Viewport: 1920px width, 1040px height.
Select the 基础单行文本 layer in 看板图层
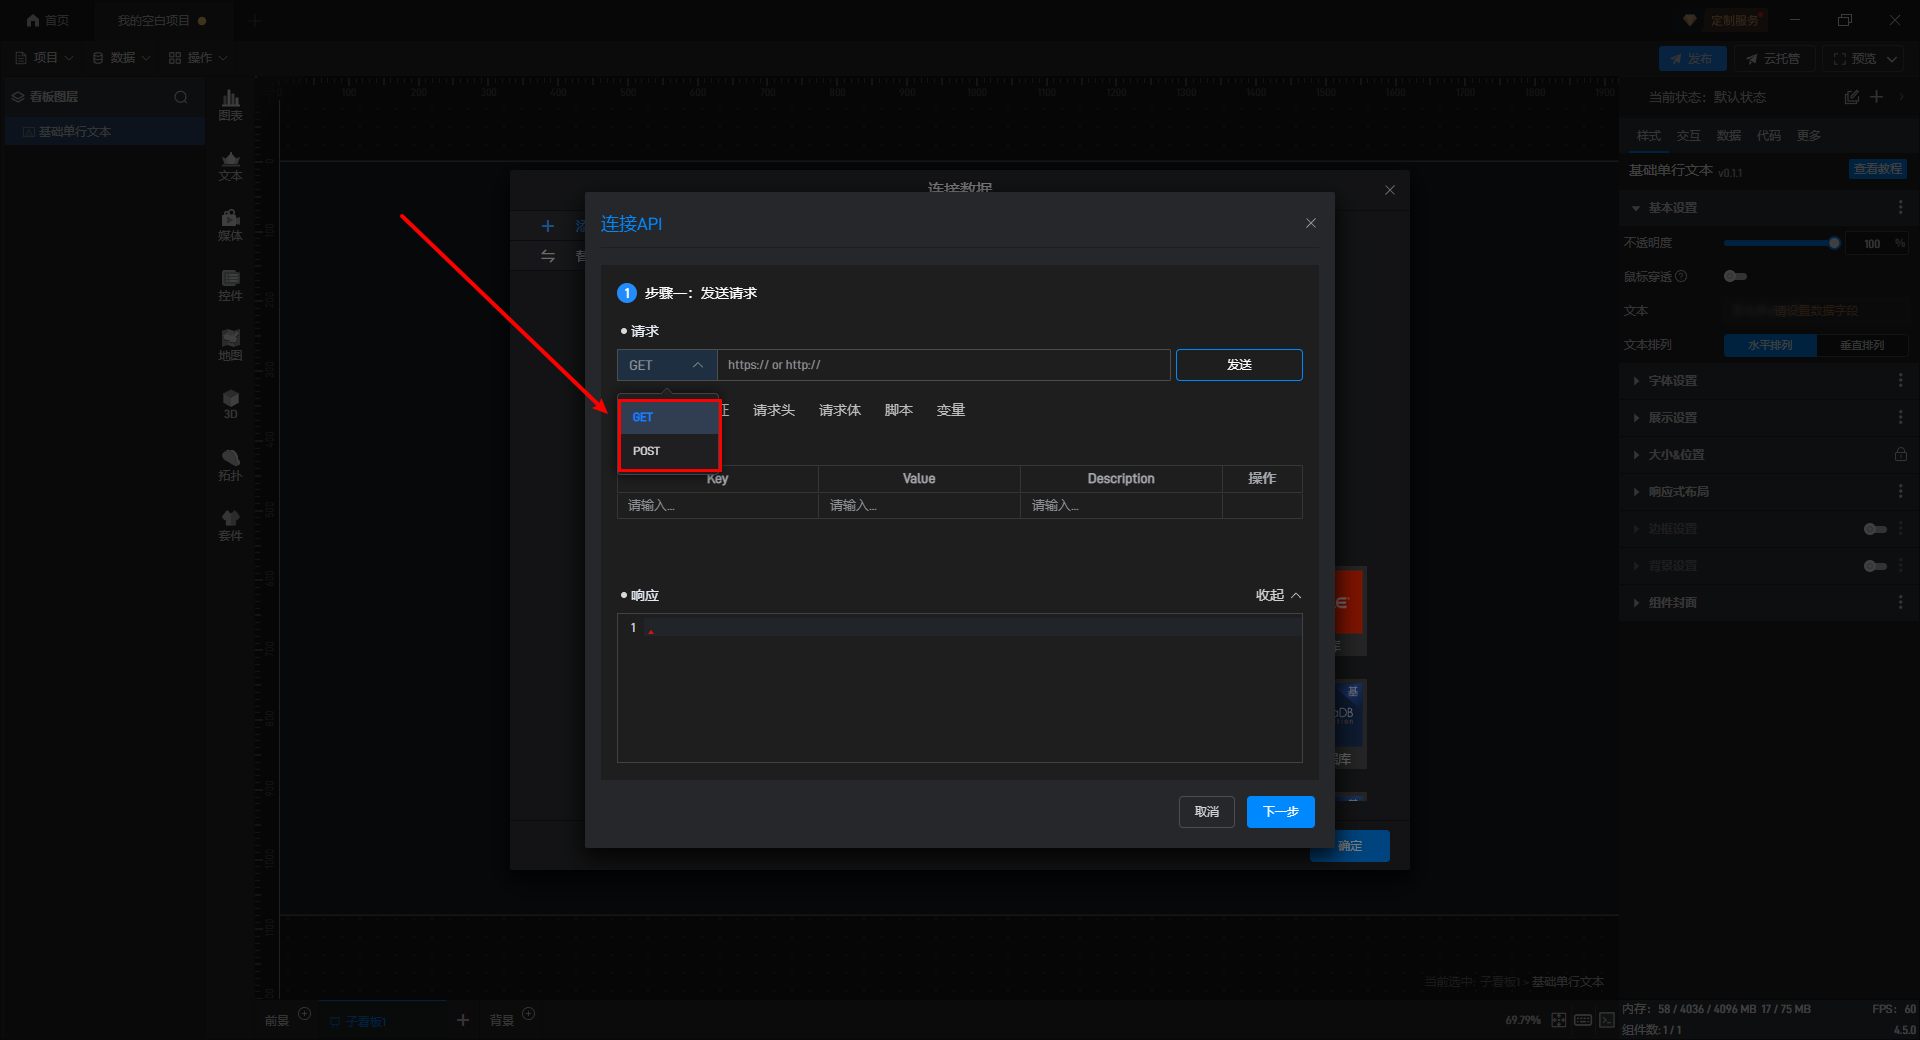click(x=105, y=132)
